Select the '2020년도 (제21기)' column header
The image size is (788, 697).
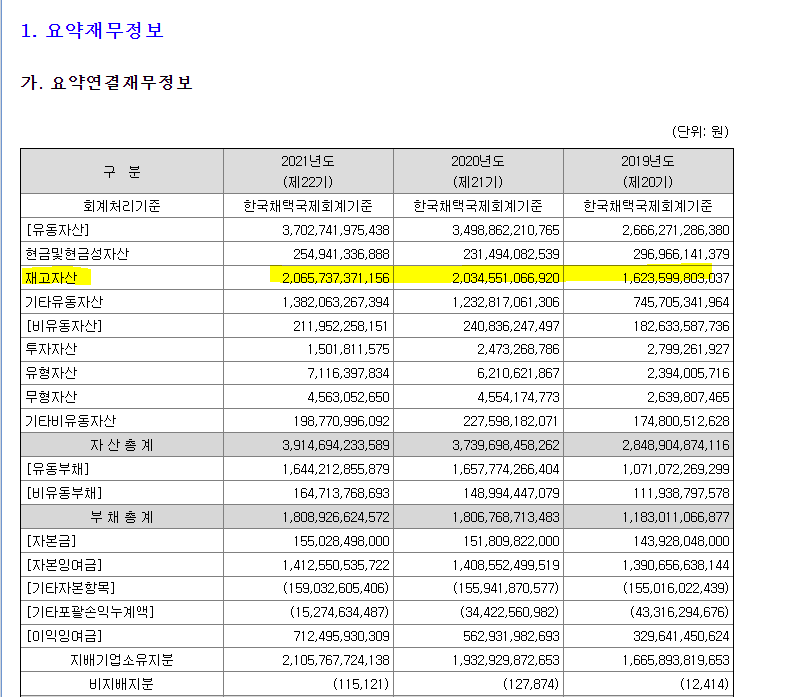tap(478, 171)
